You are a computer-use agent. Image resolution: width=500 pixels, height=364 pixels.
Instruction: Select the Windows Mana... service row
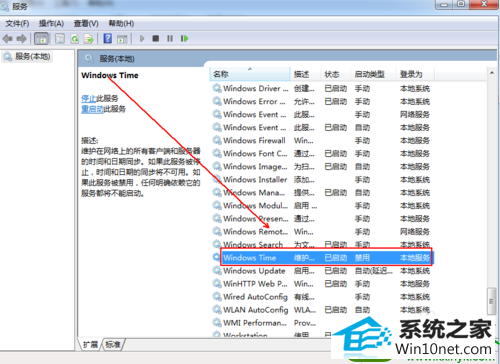322,193
